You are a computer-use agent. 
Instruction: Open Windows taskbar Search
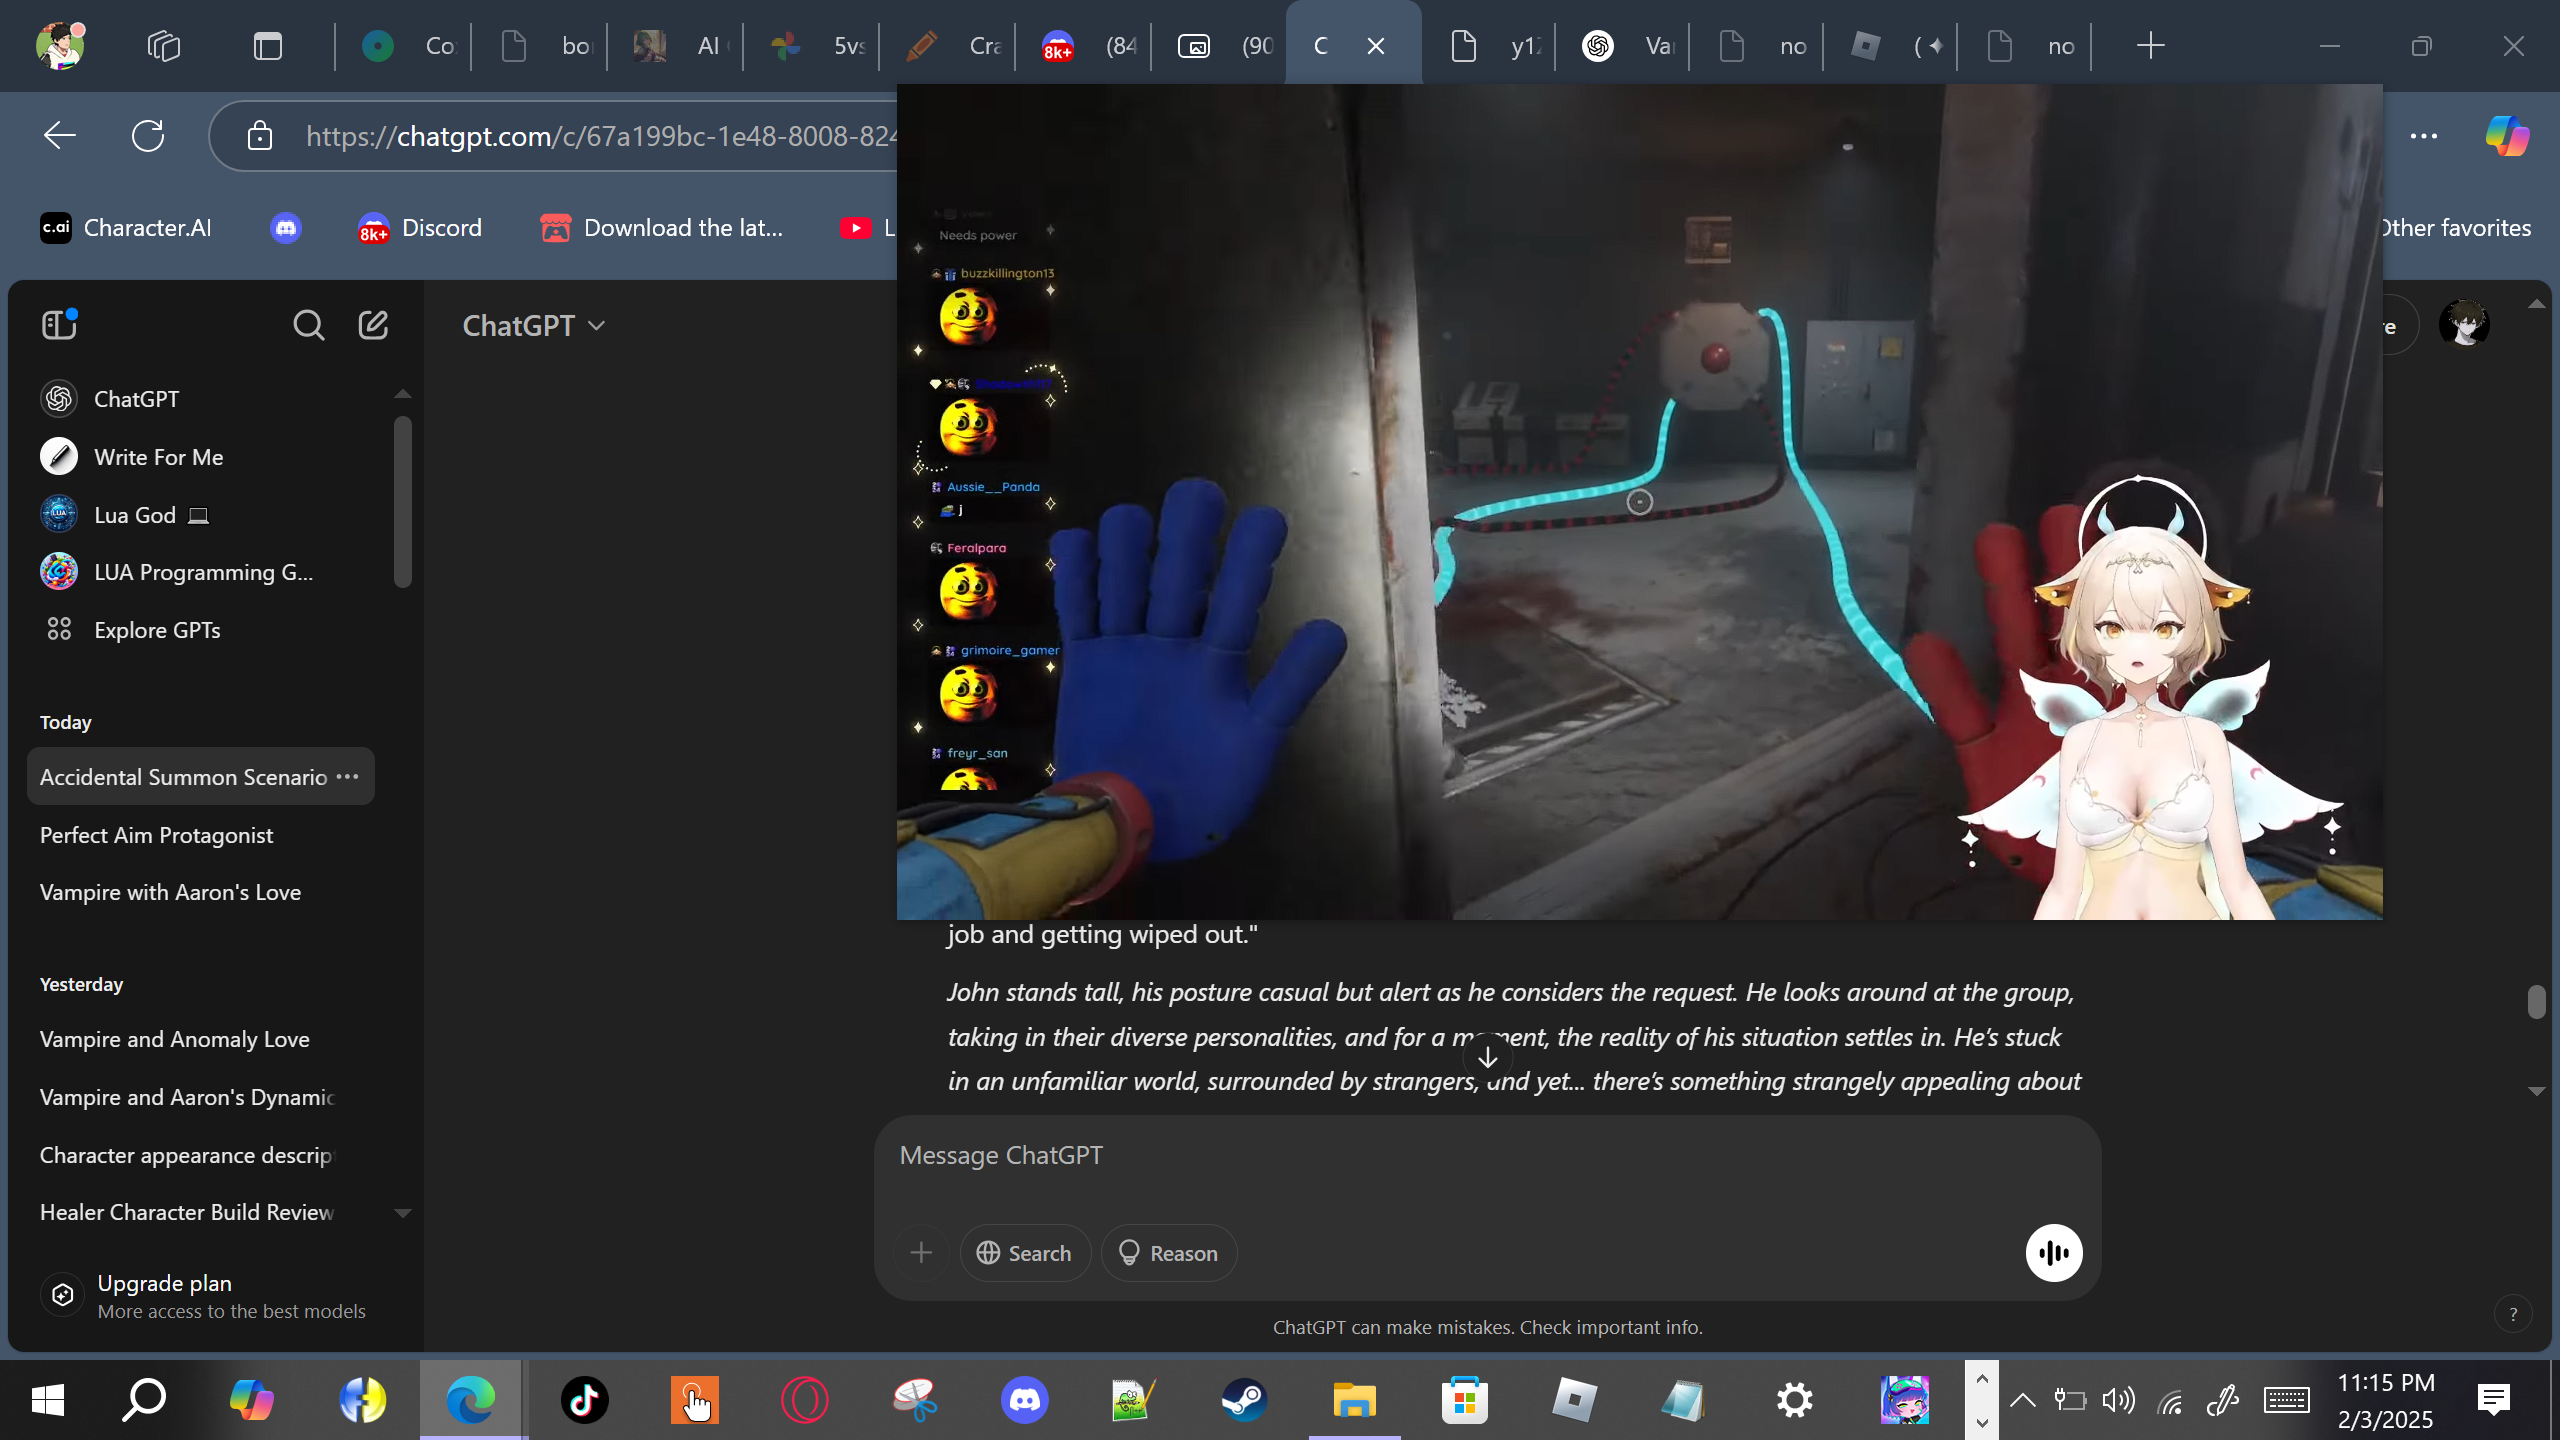[x=144, y=1399]
